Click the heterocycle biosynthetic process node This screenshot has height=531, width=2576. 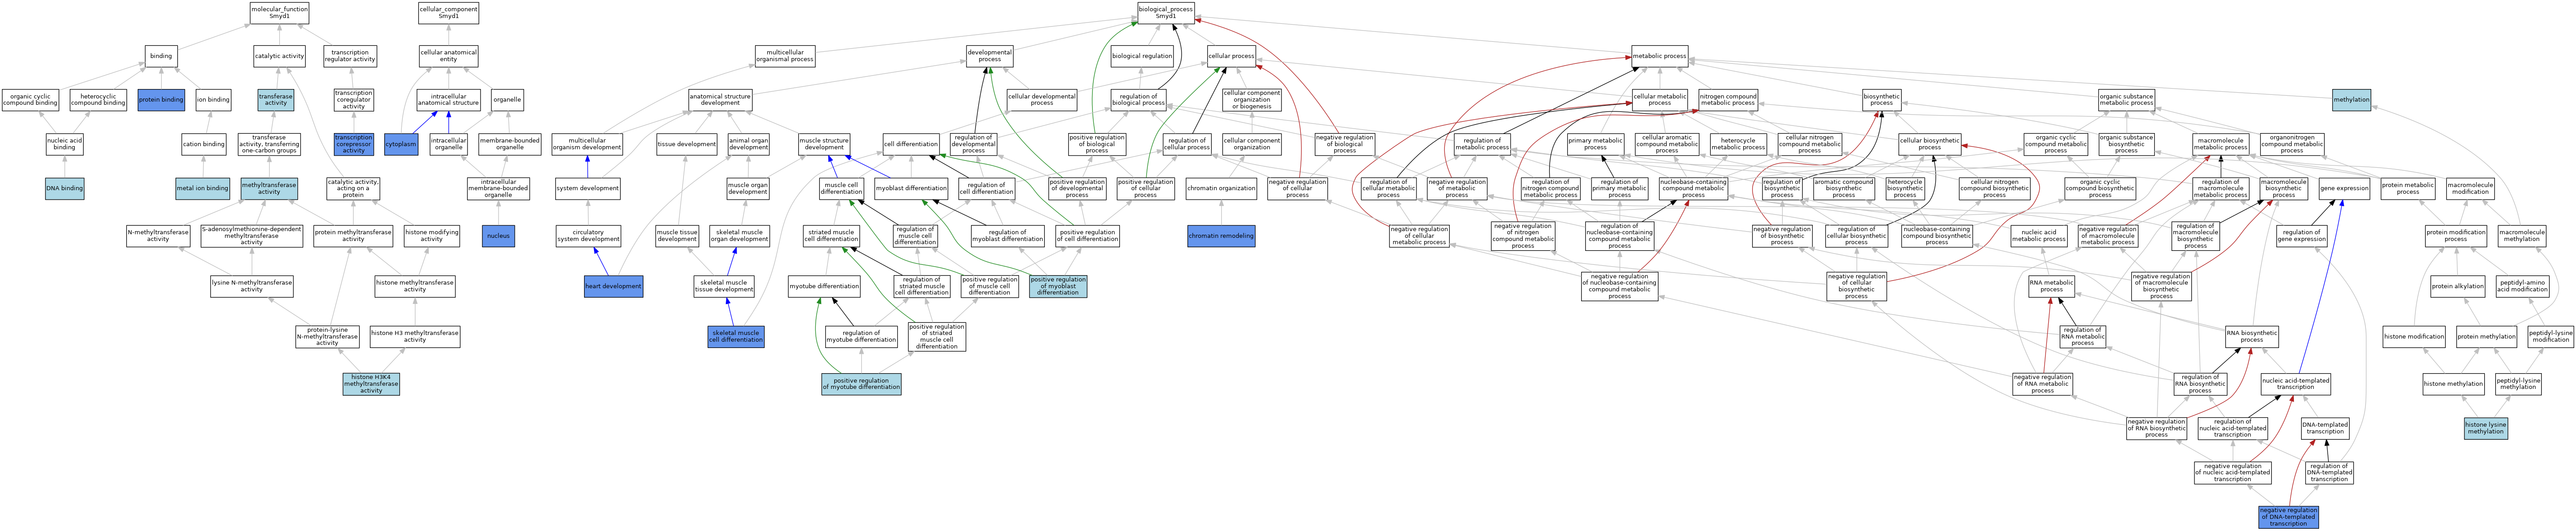coord(1905,188)
